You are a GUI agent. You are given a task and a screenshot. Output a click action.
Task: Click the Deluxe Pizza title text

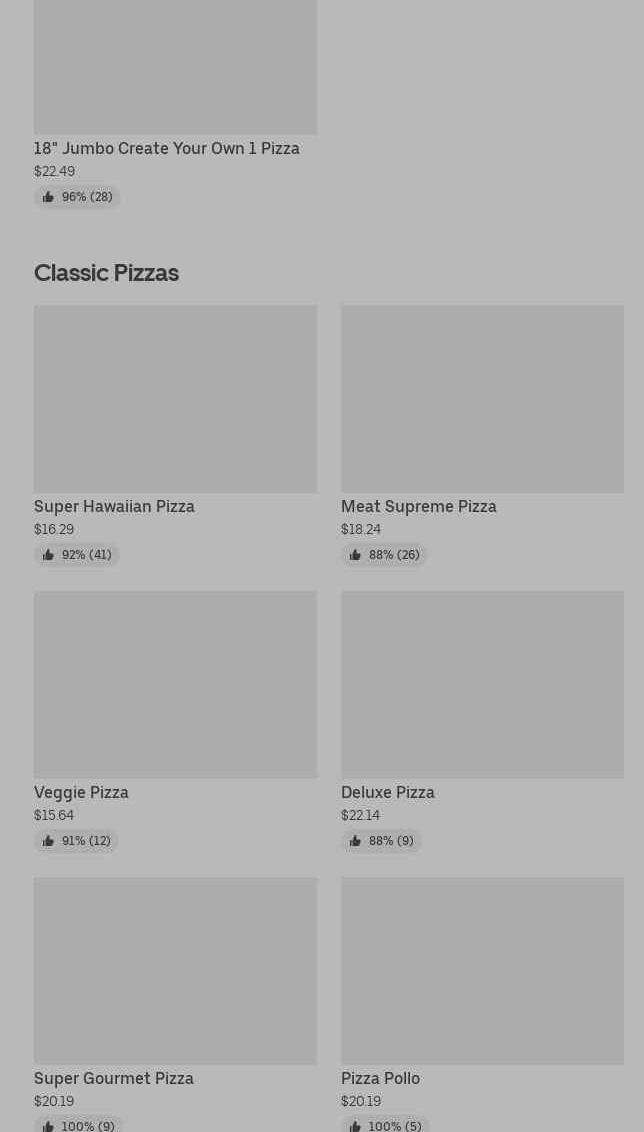click(x=387, y=792)
